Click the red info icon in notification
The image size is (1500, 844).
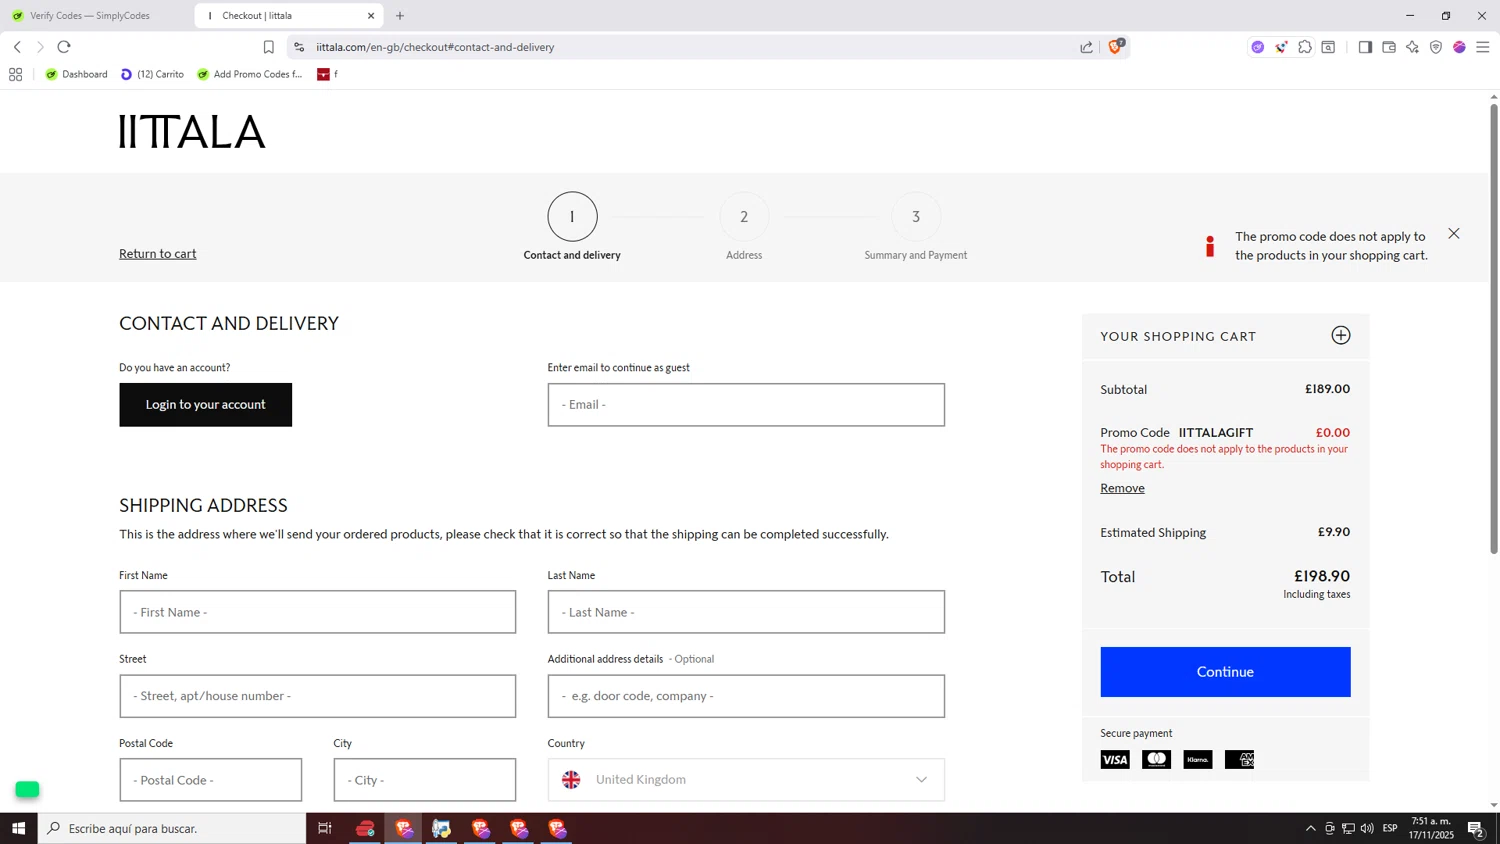[1210, 246]
